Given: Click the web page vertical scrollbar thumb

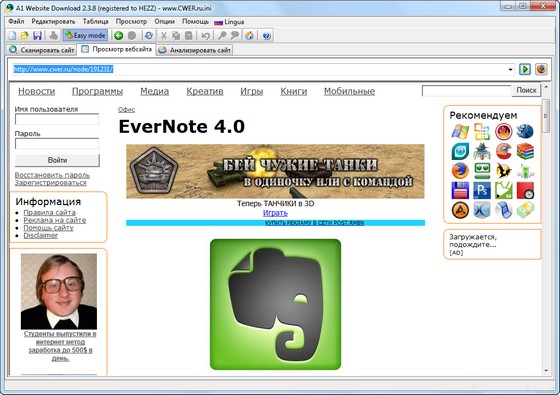Looking at the screenshot, I should pyautogui.click(x=545, y=116).
